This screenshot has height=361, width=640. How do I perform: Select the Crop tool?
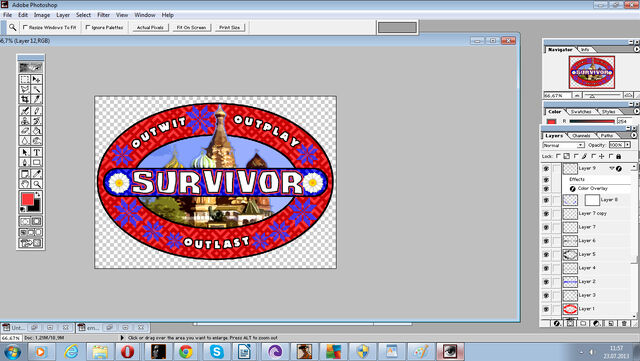pyautogui.click(x=25, y=99)
